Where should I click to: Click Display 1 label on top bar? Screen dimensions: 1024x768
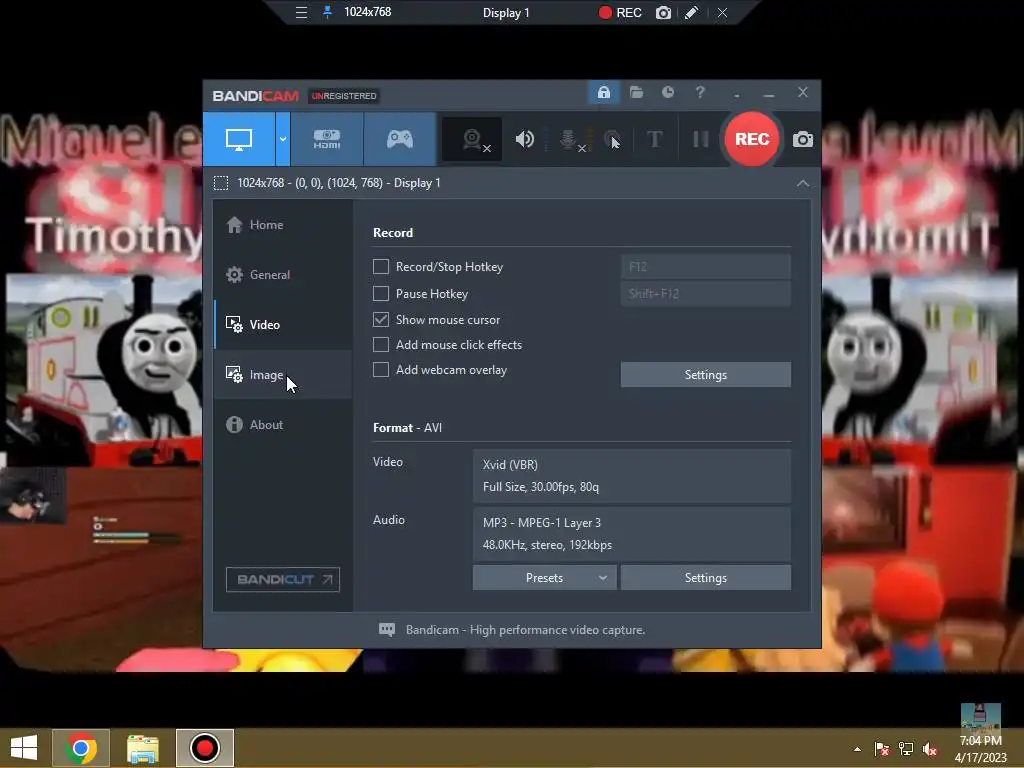click(x=506, y=12)
